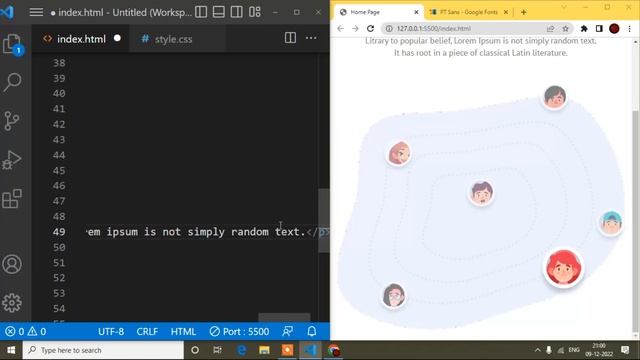Toggle the bottom panel layout icon
This screenshot has width=640, height=360.
pos(219,12)
